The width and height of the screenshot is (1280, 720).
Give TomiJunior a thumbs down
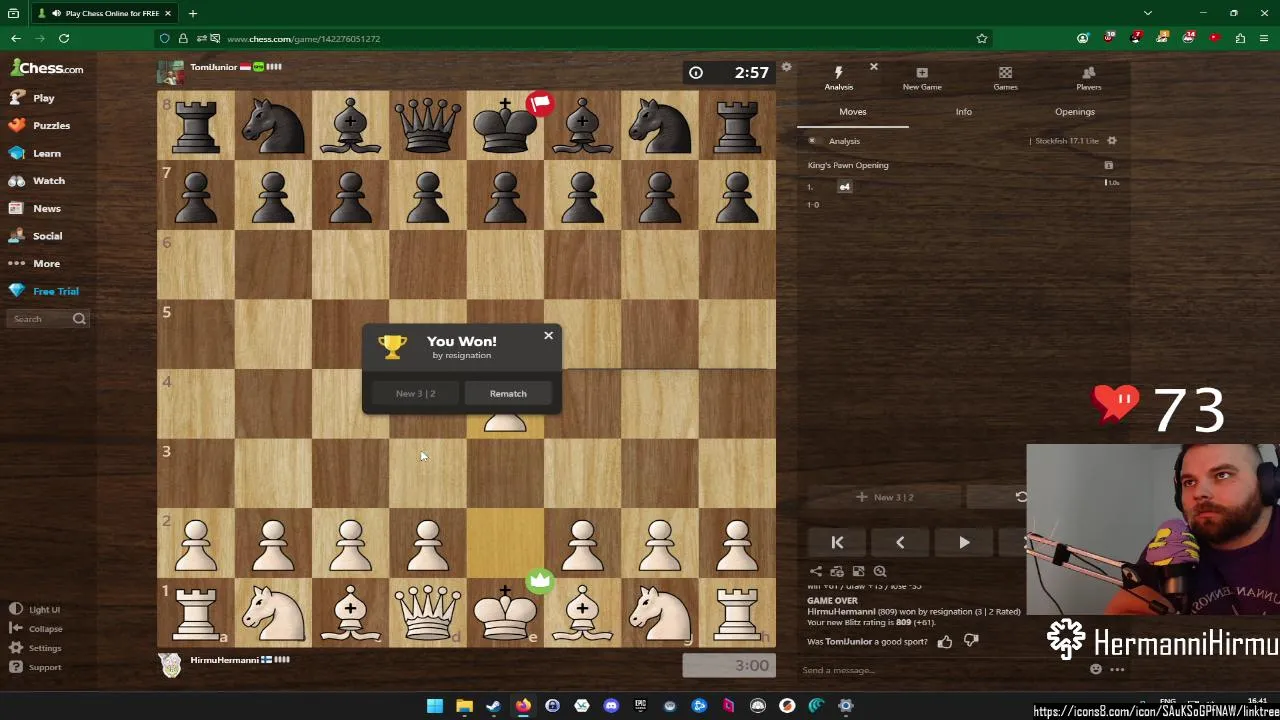tap(971, 642)
